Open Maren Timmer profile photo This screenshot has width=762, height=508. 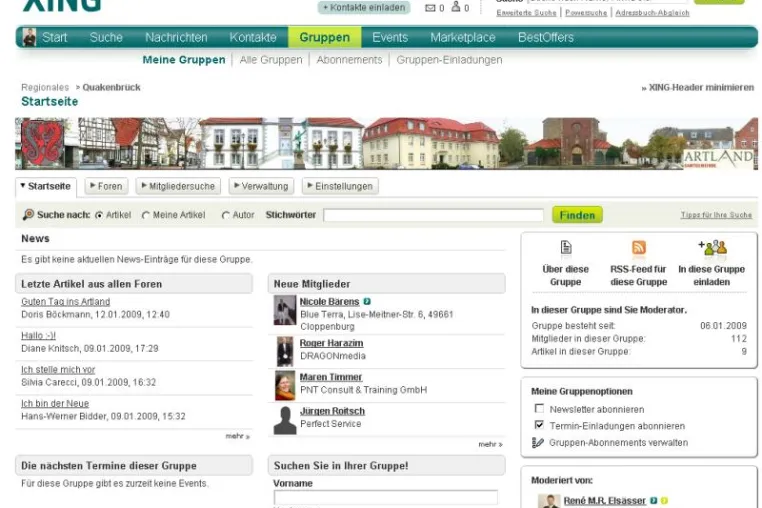tap(285, 385)
